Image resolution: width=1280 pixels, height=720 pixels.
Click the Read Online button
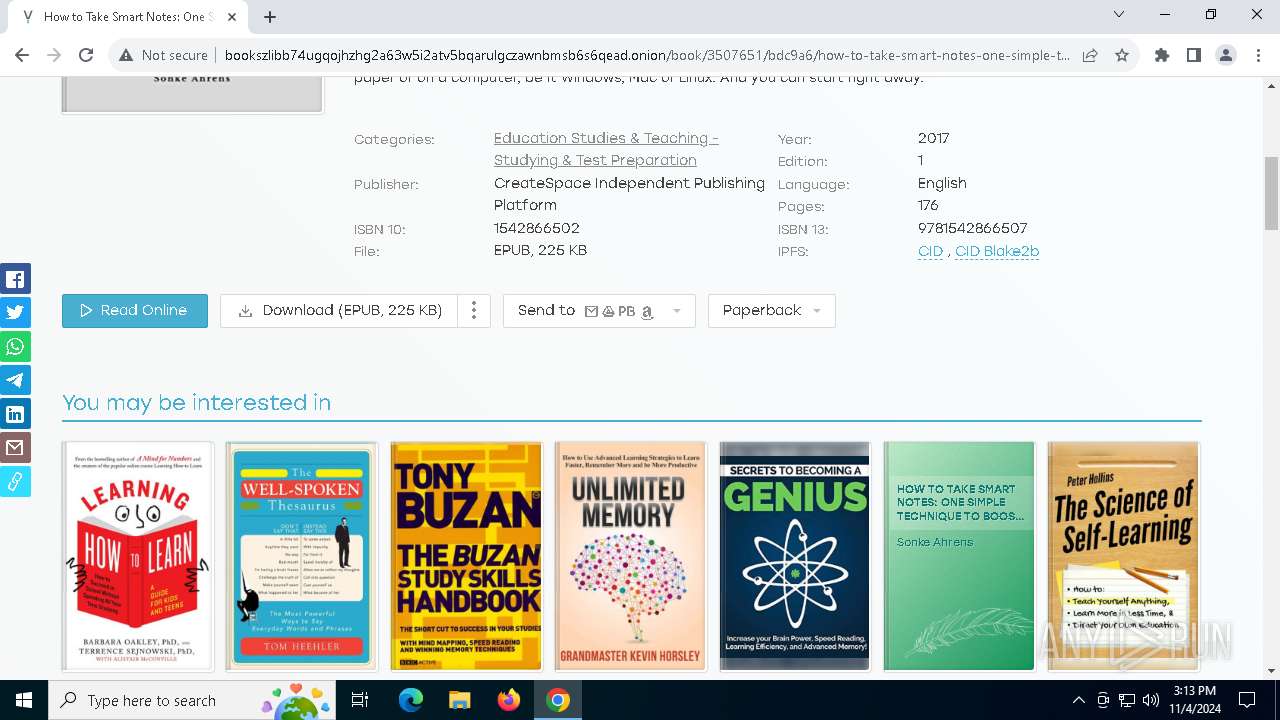pyautogui.click(x=135, y=311)
